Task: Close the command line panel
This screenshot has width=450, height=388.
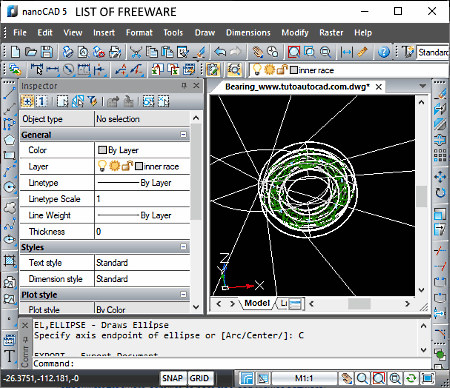Action: tap(25, 325)
